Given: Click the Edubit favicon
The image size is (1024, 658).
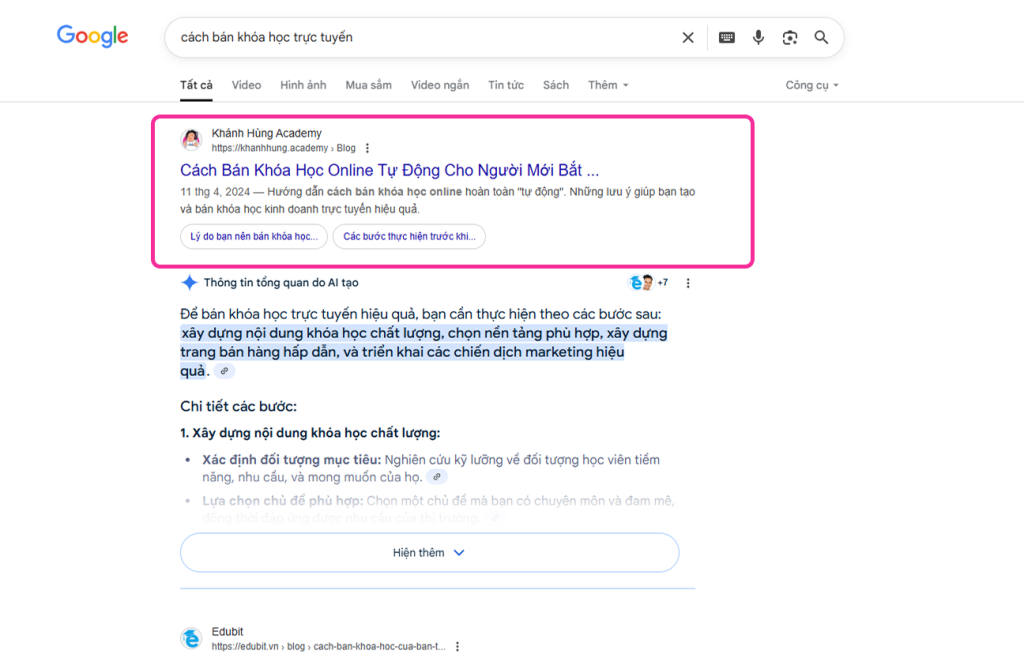Looking at the screenshot, I should pyautogui.click(x=191, y=638).
